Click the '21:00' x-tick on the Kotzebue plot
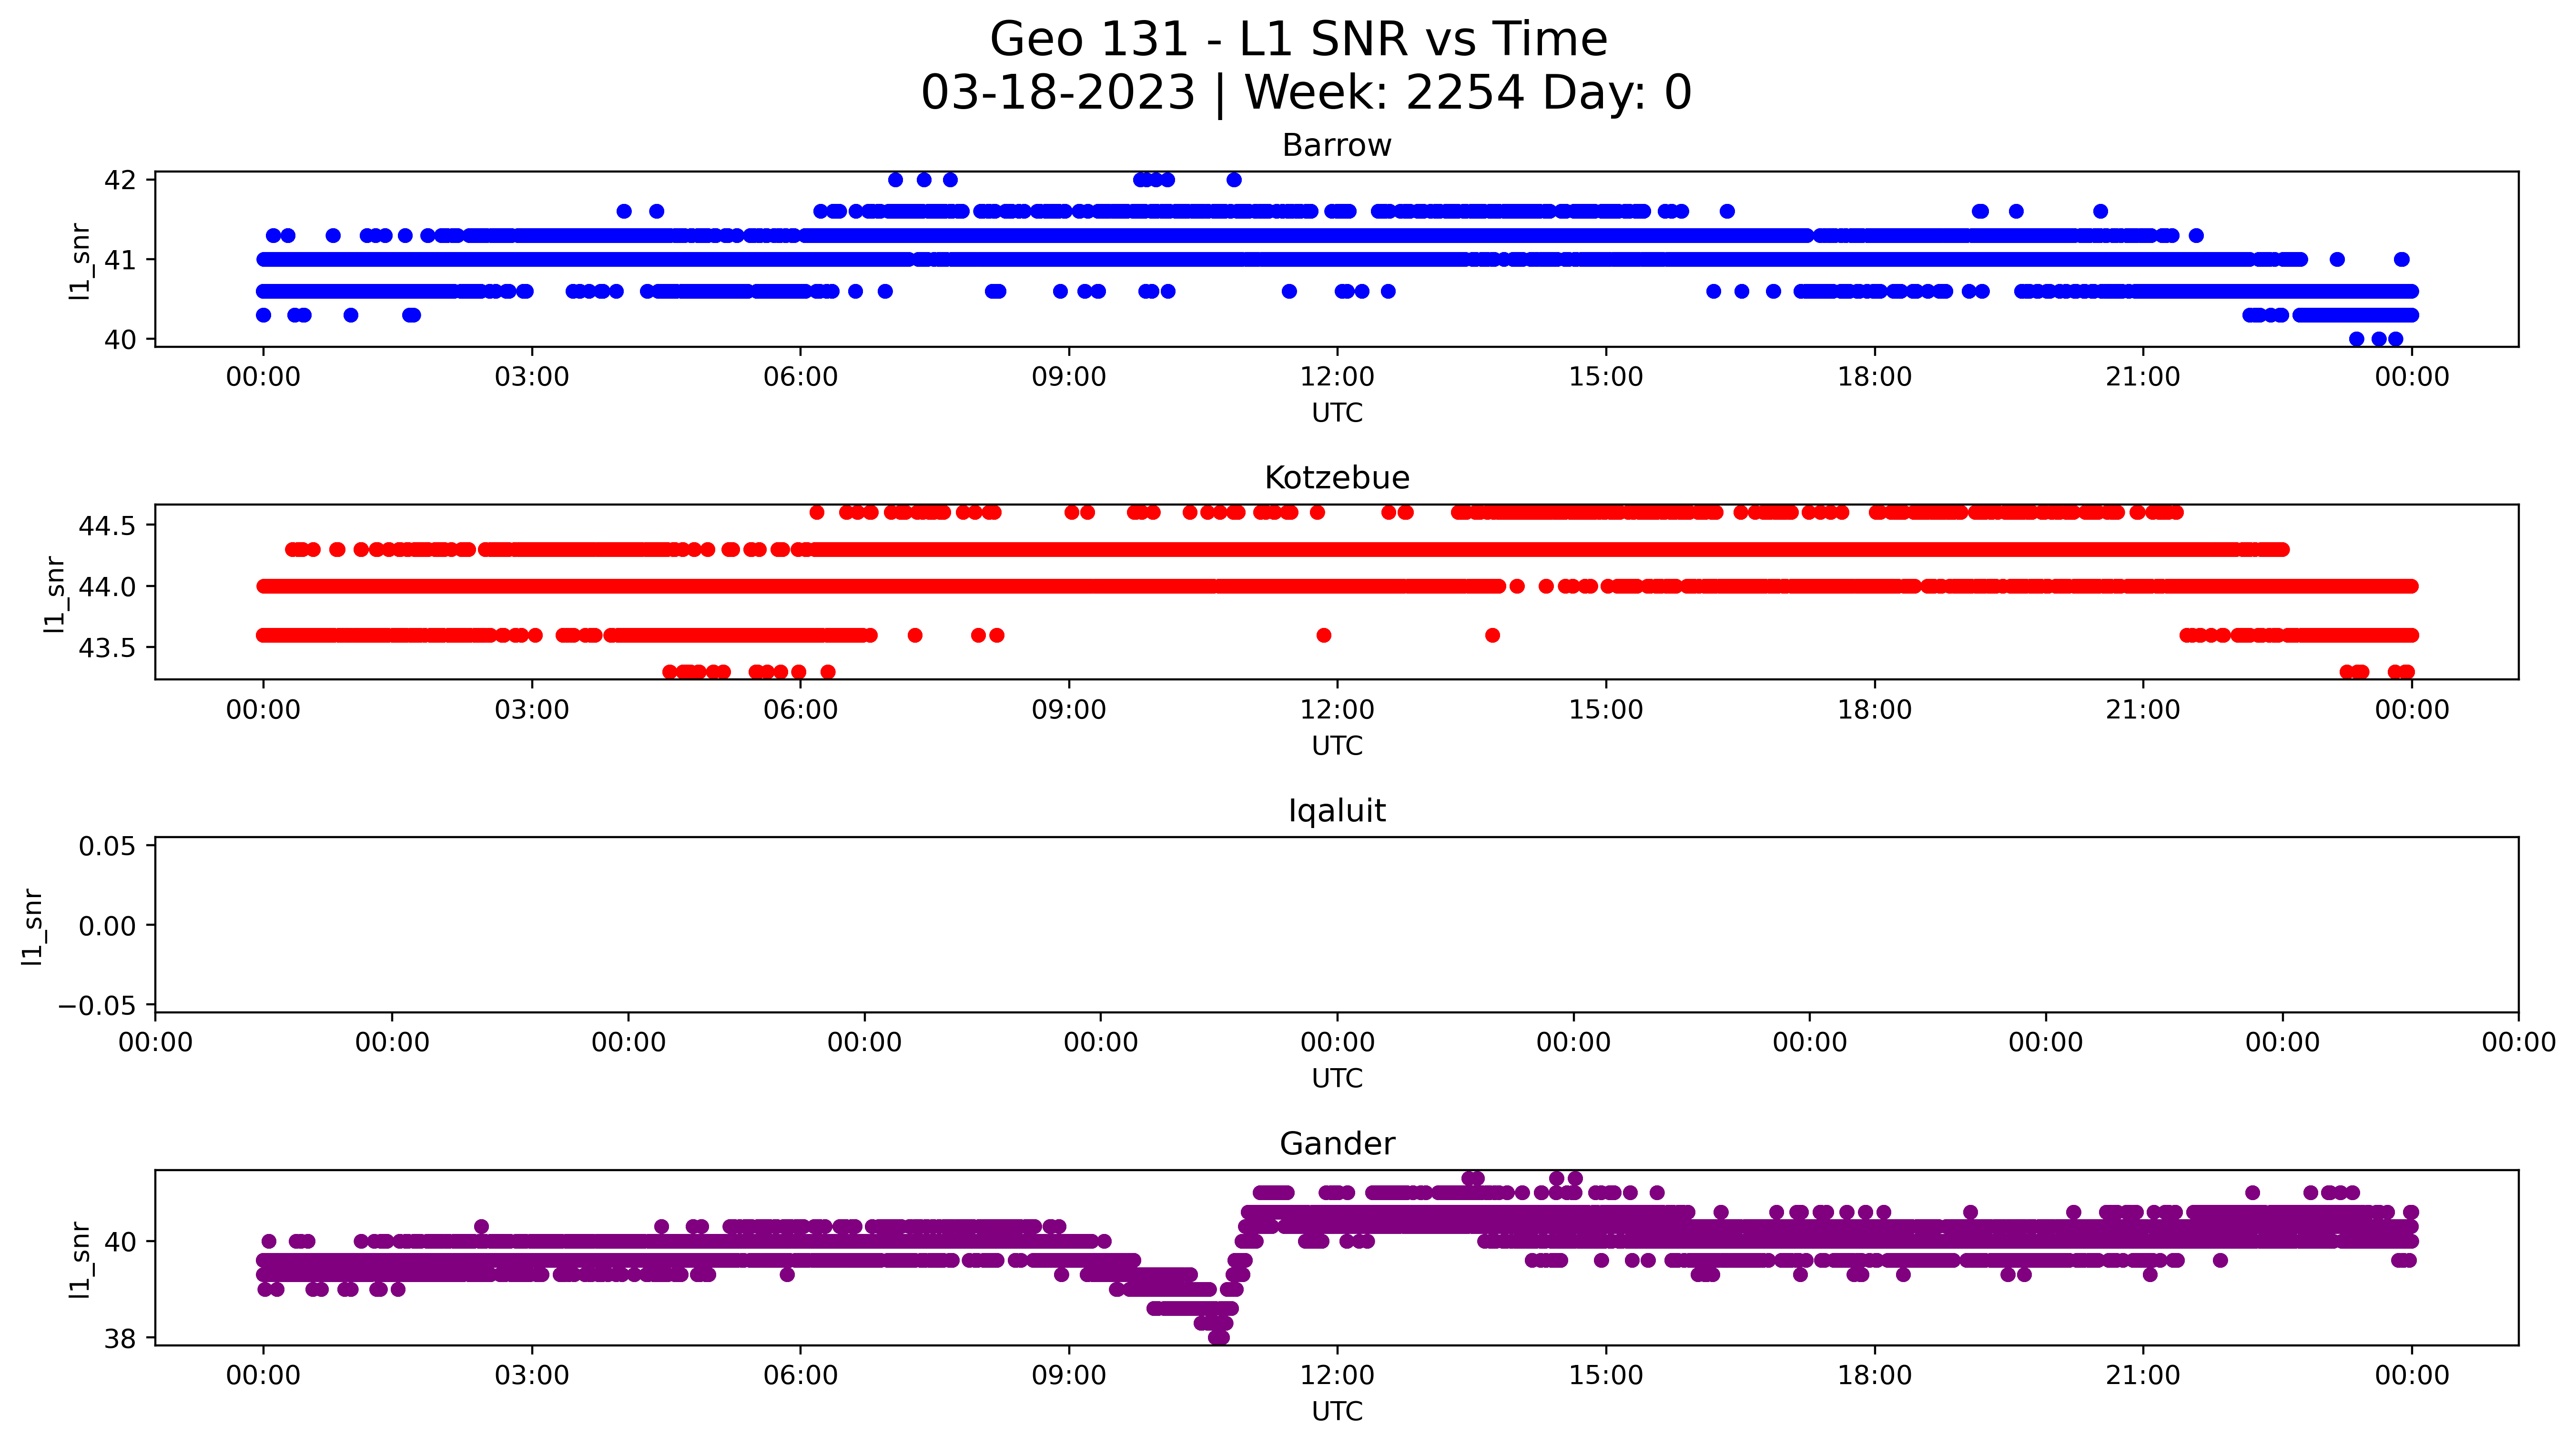Viewport: 2576px width, 1445px height. pos(2143,710)
